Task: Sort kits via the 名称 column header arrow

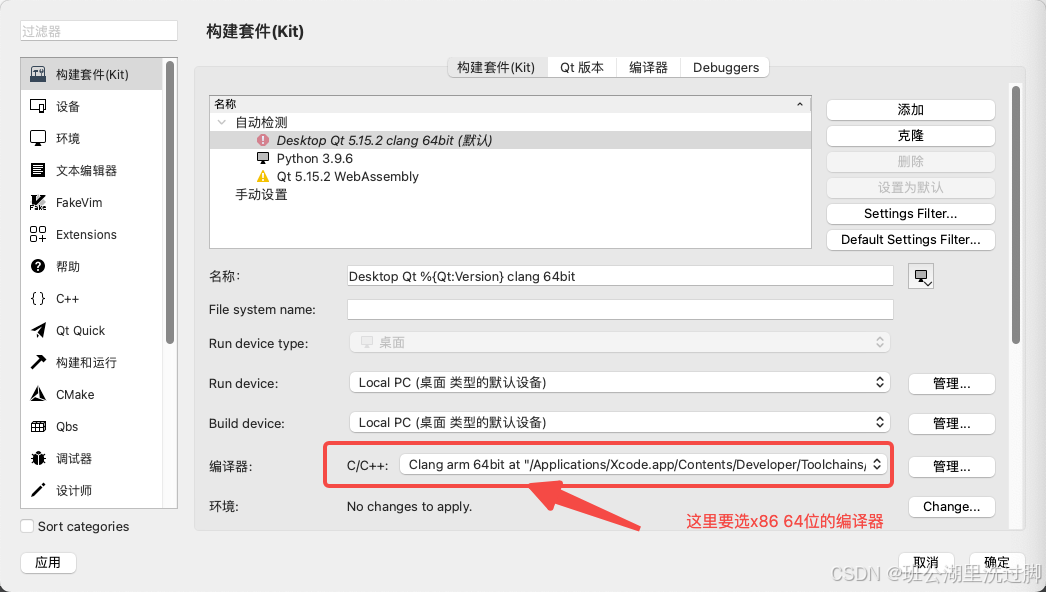Action: tap(799, 104)
